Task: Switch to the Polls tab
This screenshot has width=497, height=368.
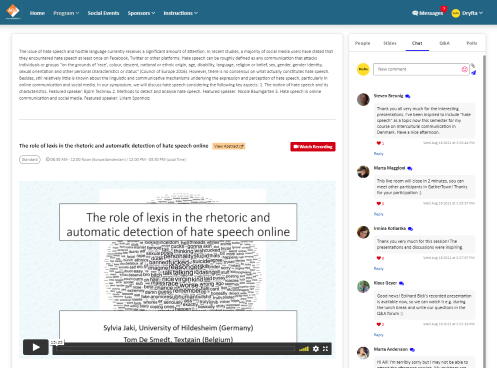Action: (471, 43)
